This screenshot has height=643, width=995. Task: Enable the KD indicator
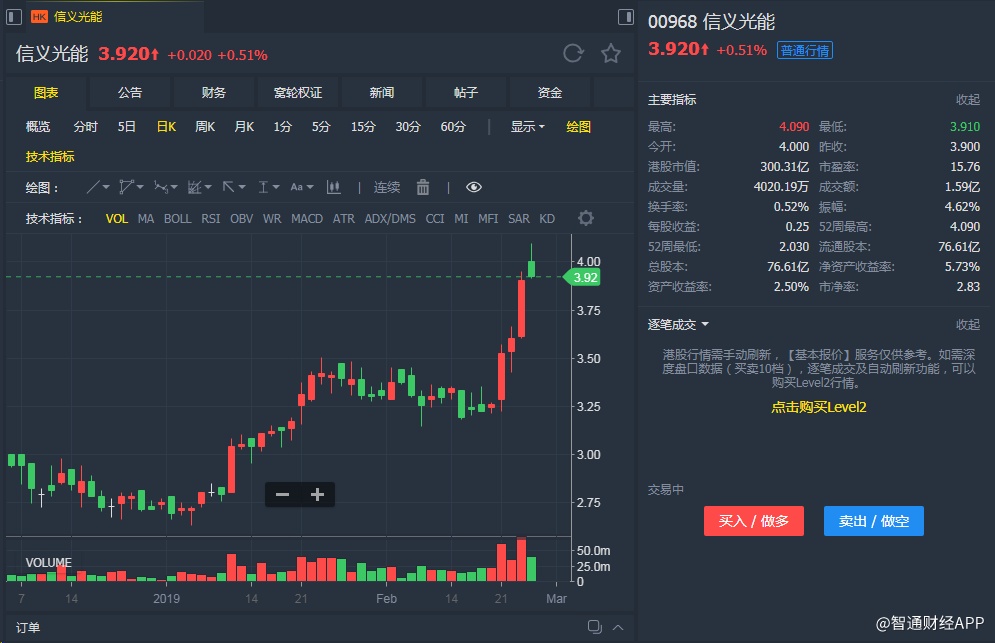547,219
